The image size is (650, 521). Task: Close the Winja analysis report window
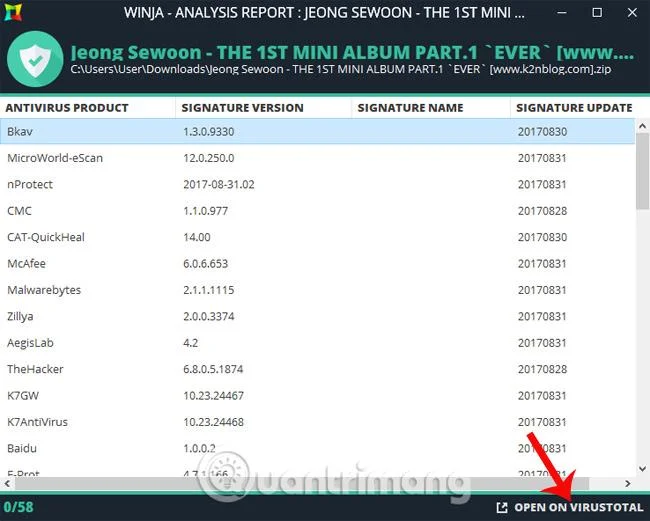pyautogui.click(x=632, y=12)
